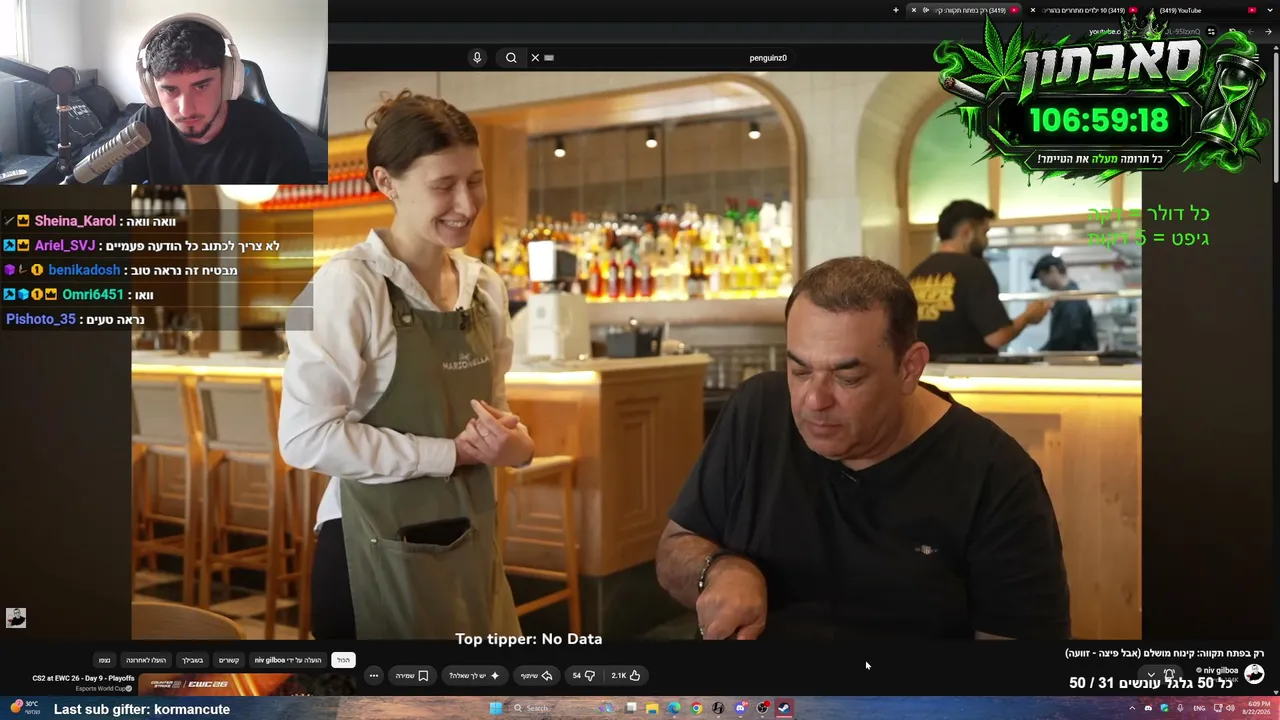Open "CS2 at EWC 26 - Day 9 - Playoffs"
This screenshot has width=1280, height=720.
[x=83, y=678]
